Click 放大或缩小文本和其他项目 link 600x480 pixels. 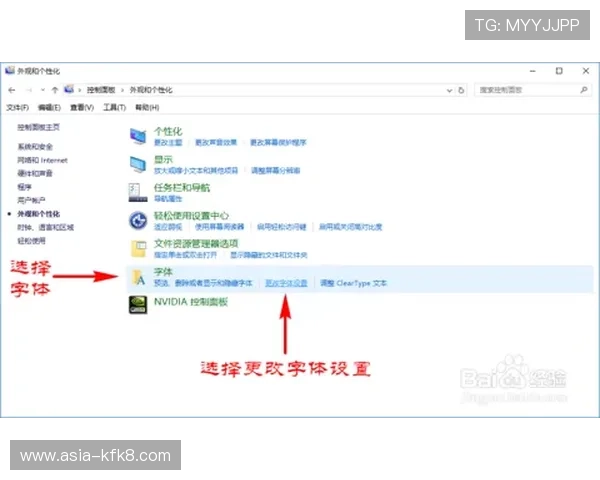click(x=196, y=170)
